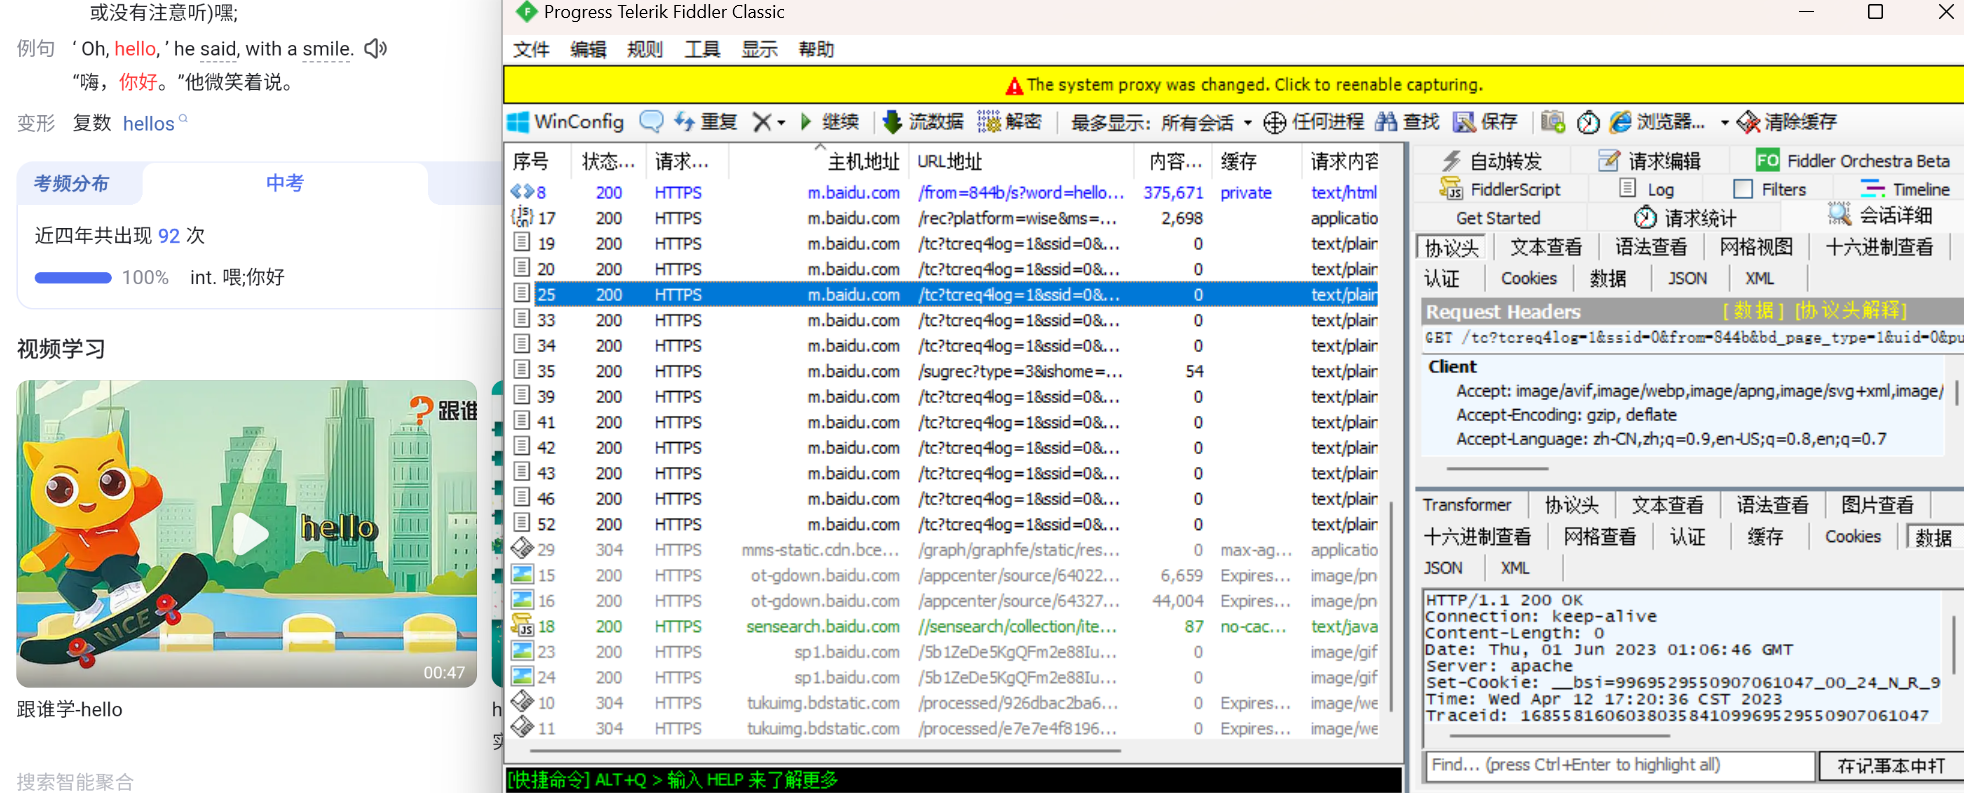1964x793 pixels.
Task: Click the comment speech bubble icon
Action: (x=651, y=122)
